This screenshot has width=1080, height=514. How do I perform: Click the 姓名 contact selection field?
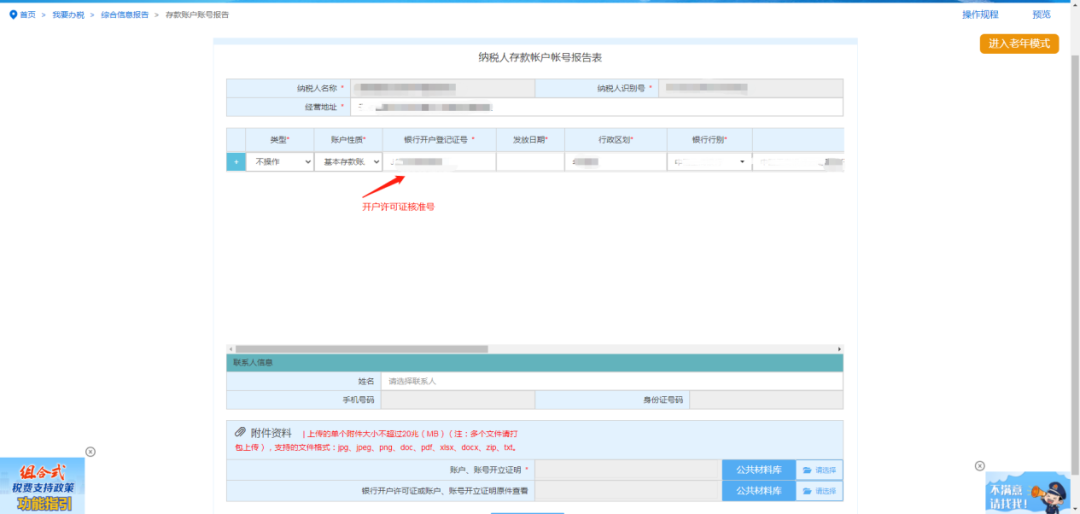tap(610, 381)
